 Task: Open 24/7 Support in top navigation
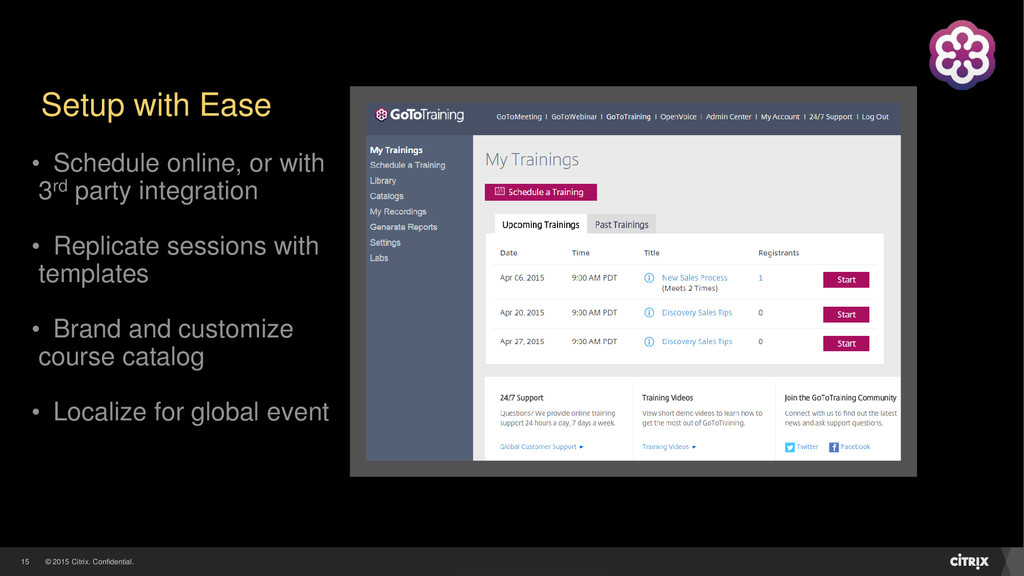(x=830, y=117)
